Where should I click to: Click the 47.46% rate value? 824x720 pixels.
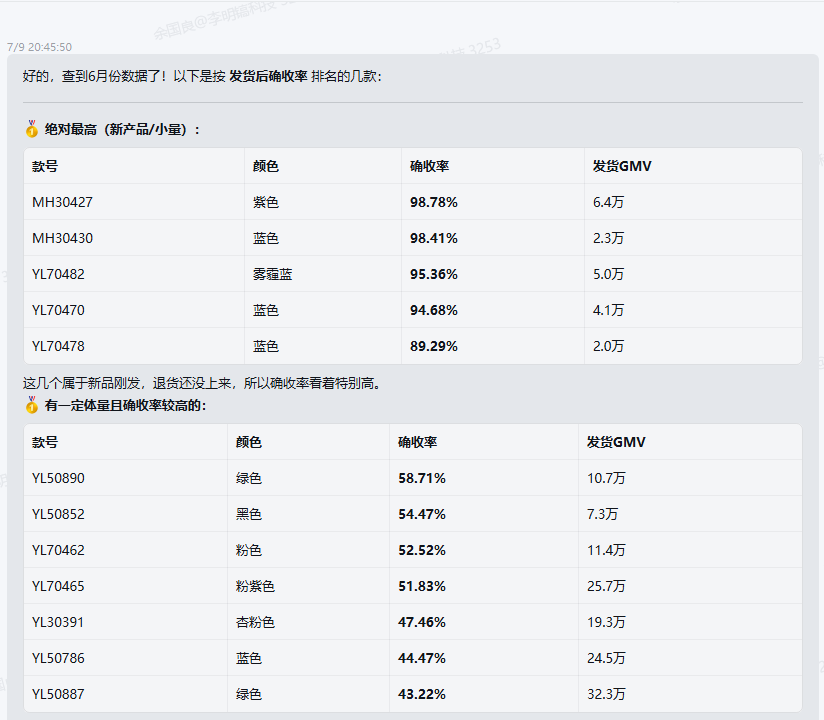coord(421,622)
